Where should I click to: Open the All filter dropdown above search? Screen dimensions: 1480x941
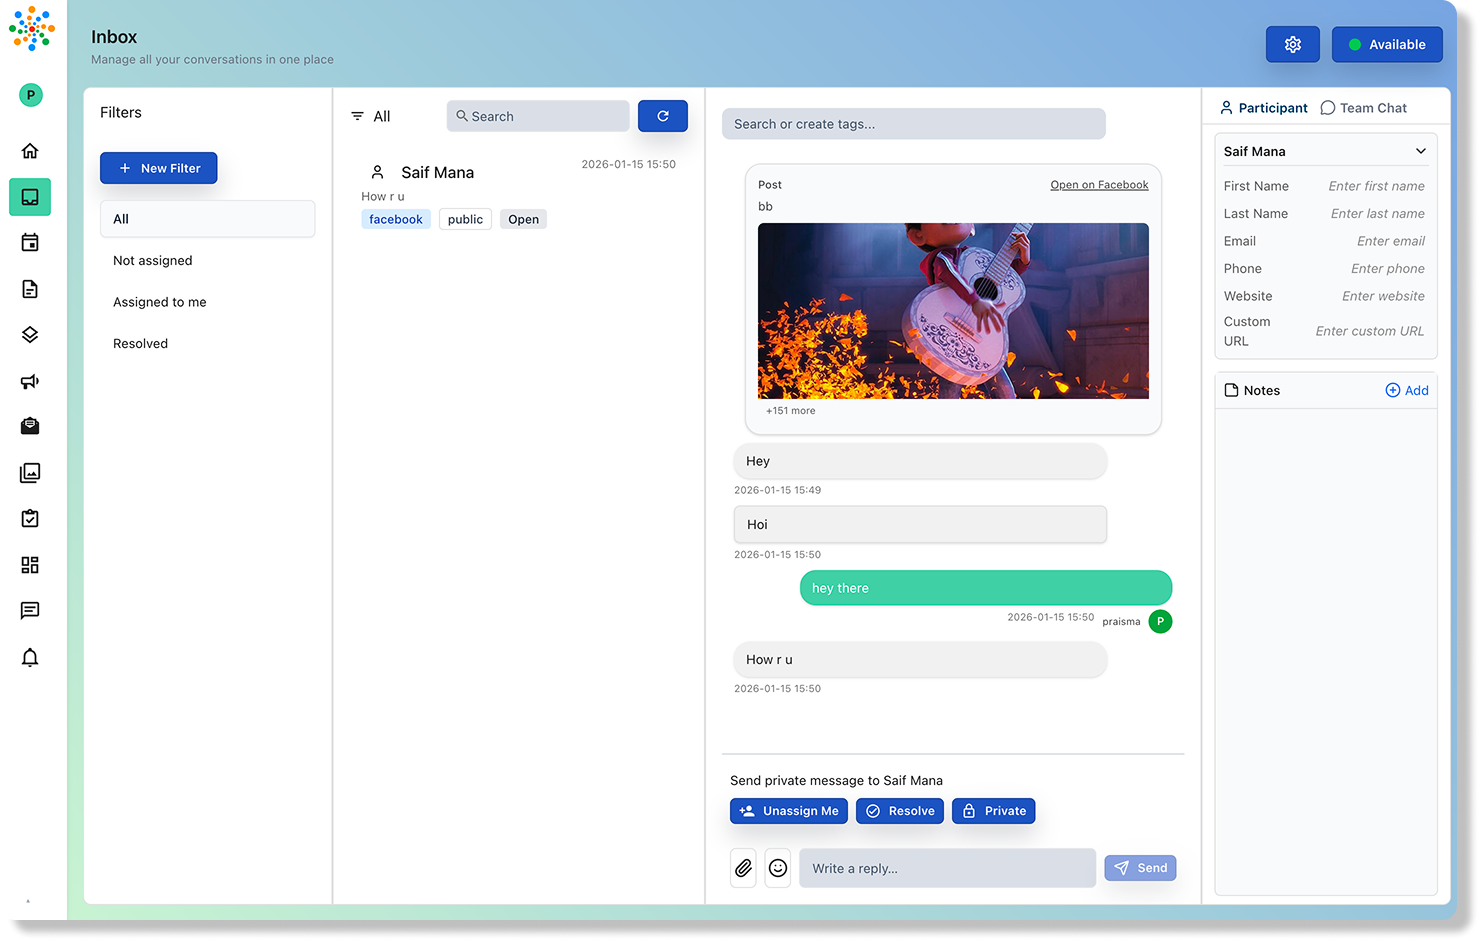click(x=371, y=115)
